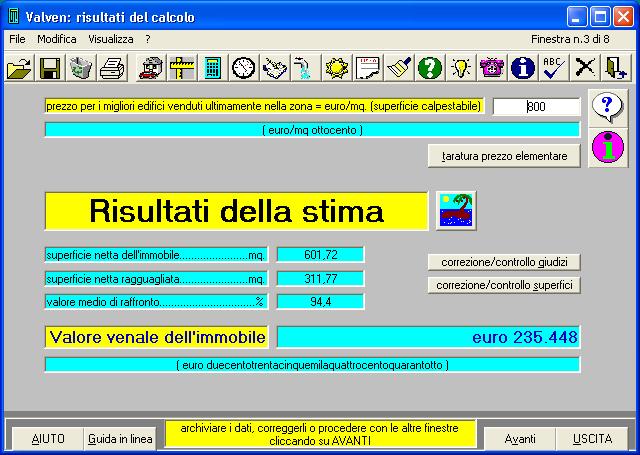Save data with the floppy disk icon
The width and height of the screenshot is (640, 455).
(50, 68)
